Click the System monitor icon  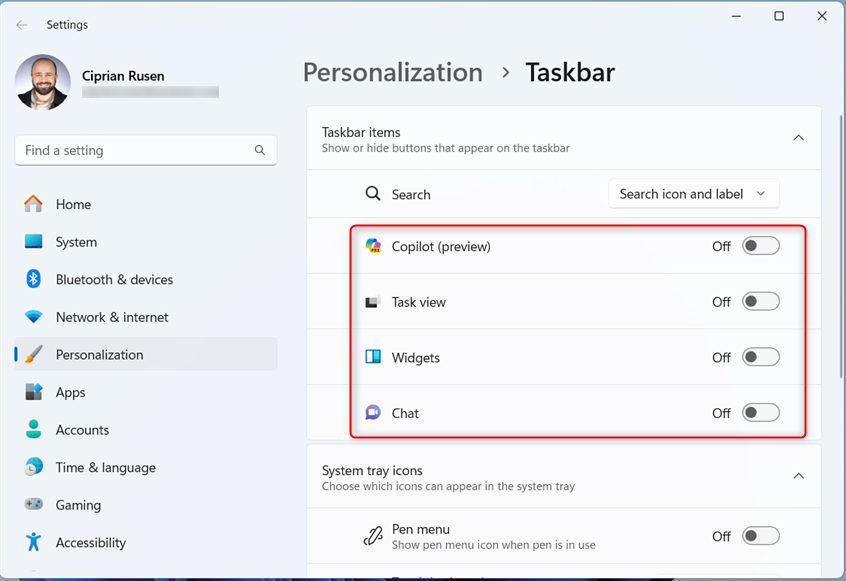[33, 242]
